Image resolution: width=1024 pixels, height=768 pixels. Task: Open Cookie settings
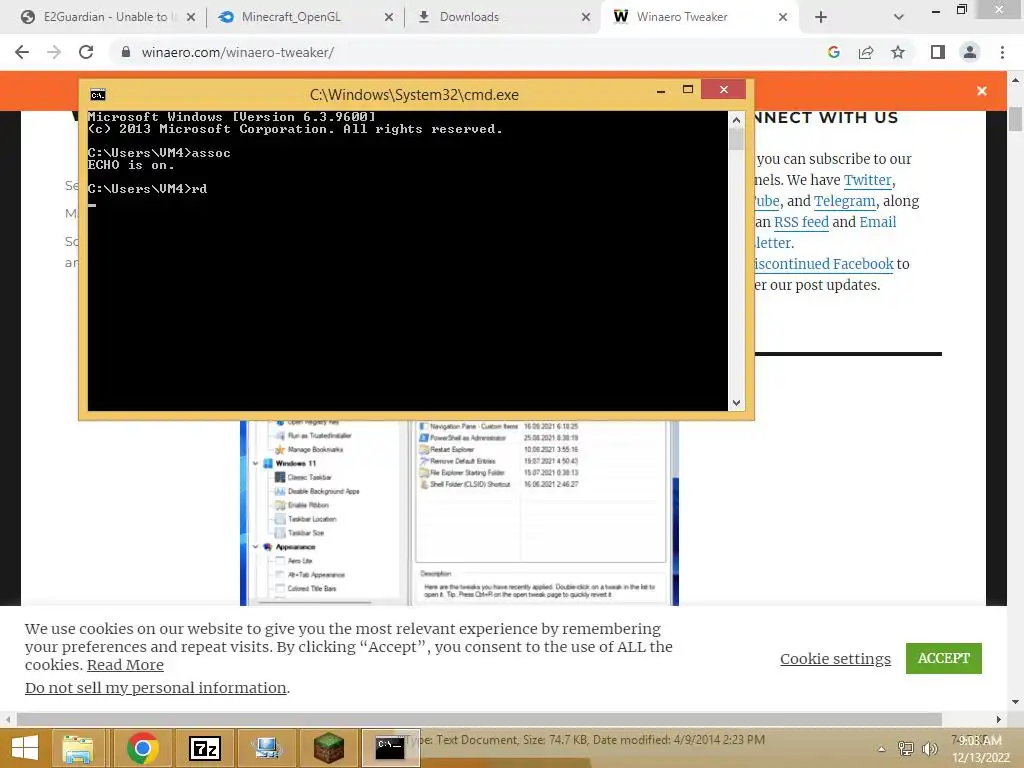(x=835, y=658)
